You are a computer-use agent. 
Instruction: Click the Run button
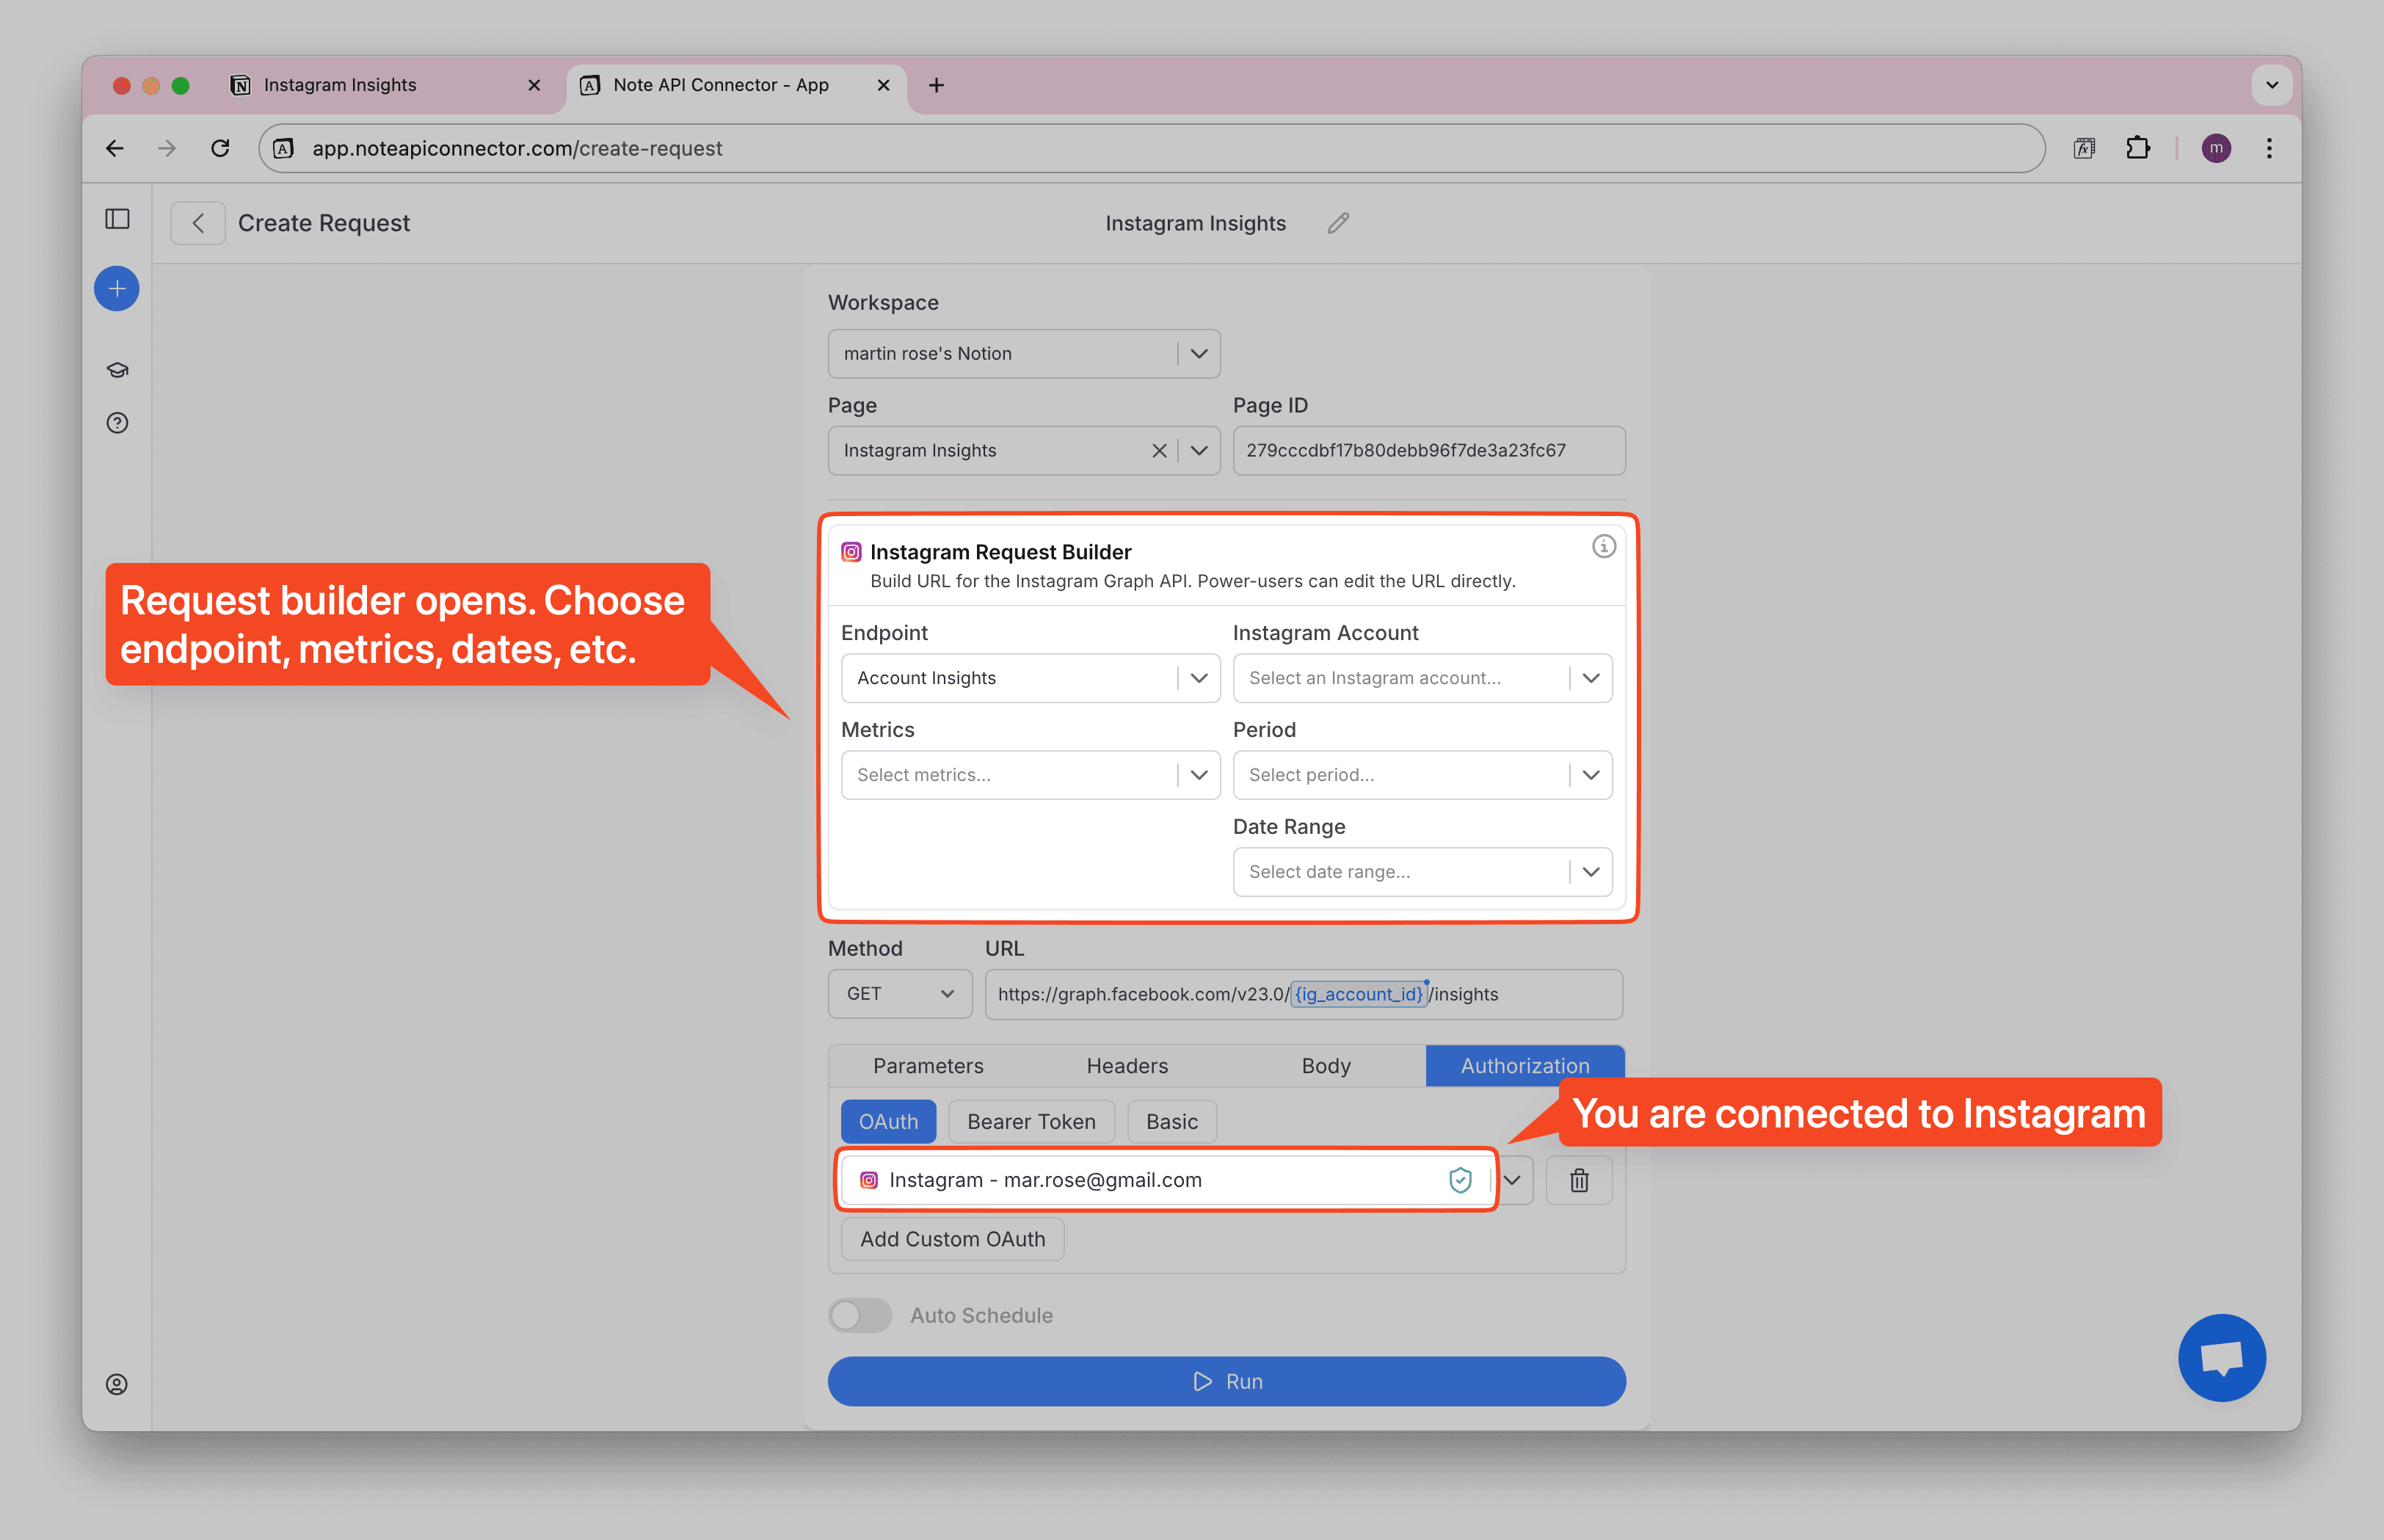click(x=1226, y=1381)
